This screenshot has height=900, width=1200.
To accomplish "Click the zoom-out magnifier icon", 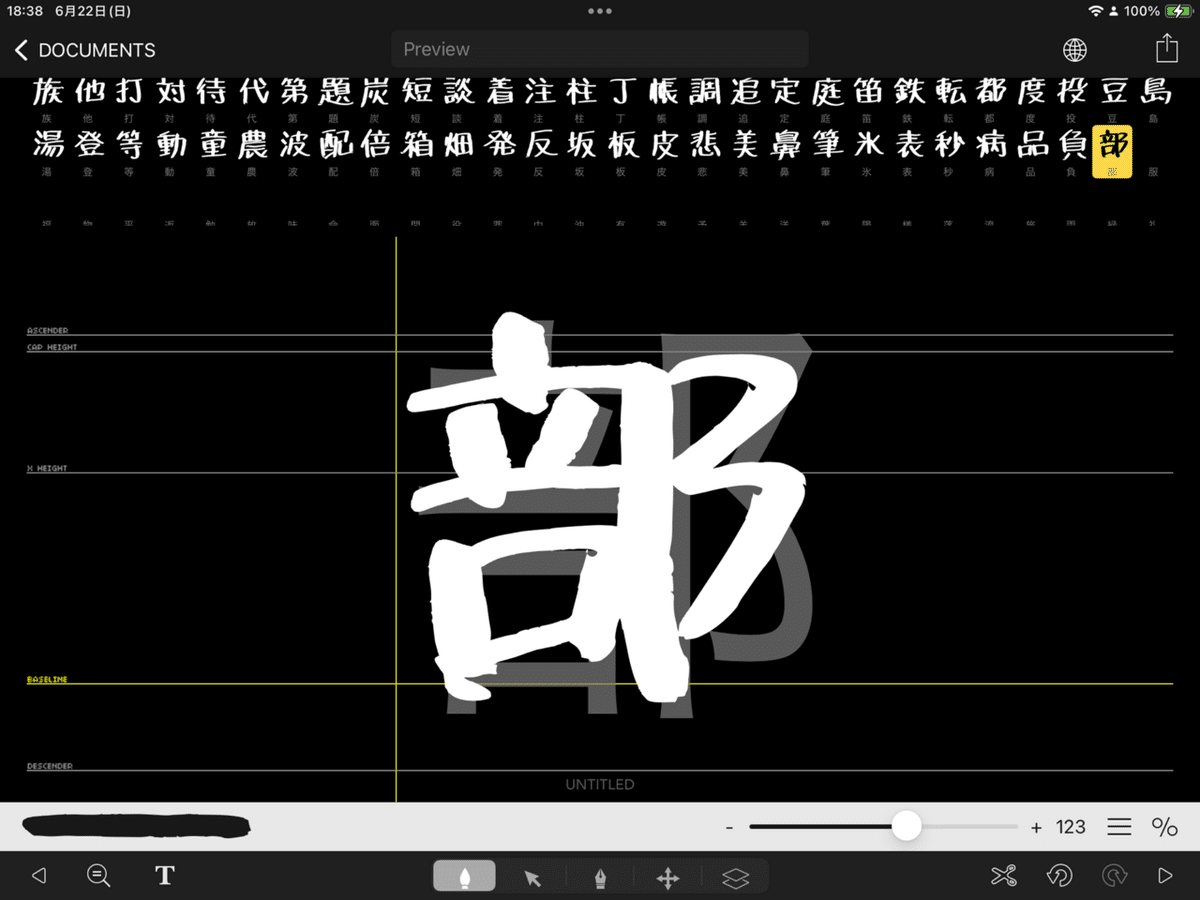I will coord(98,875).
